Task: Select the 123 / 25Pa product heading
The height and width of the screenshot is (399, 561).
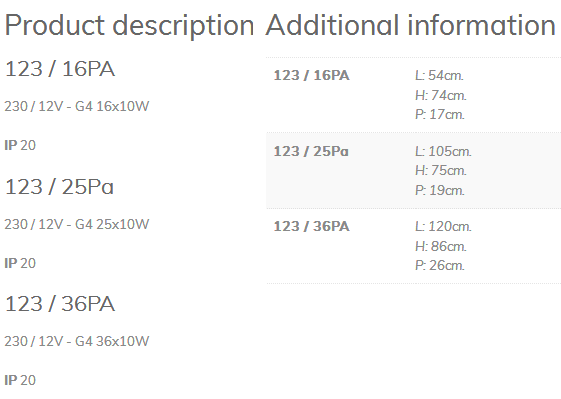Action: pos(59,187)
